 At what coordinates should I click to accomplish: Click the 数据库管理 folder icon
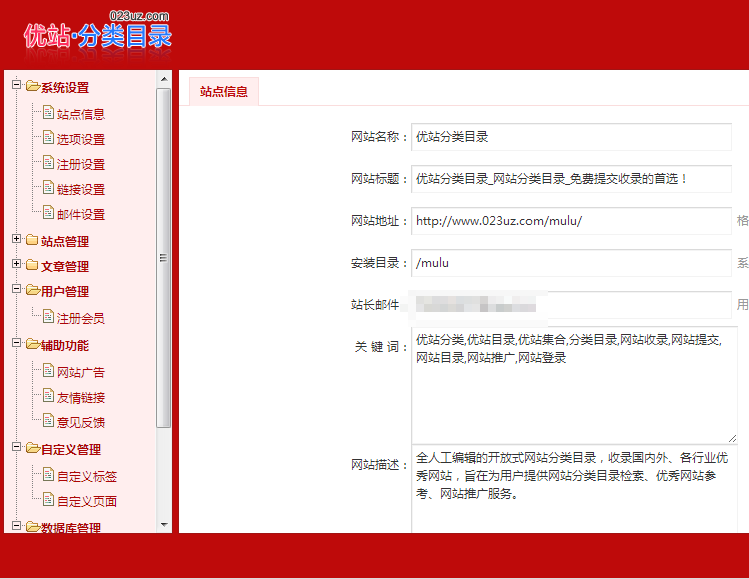tap(32, 527)
